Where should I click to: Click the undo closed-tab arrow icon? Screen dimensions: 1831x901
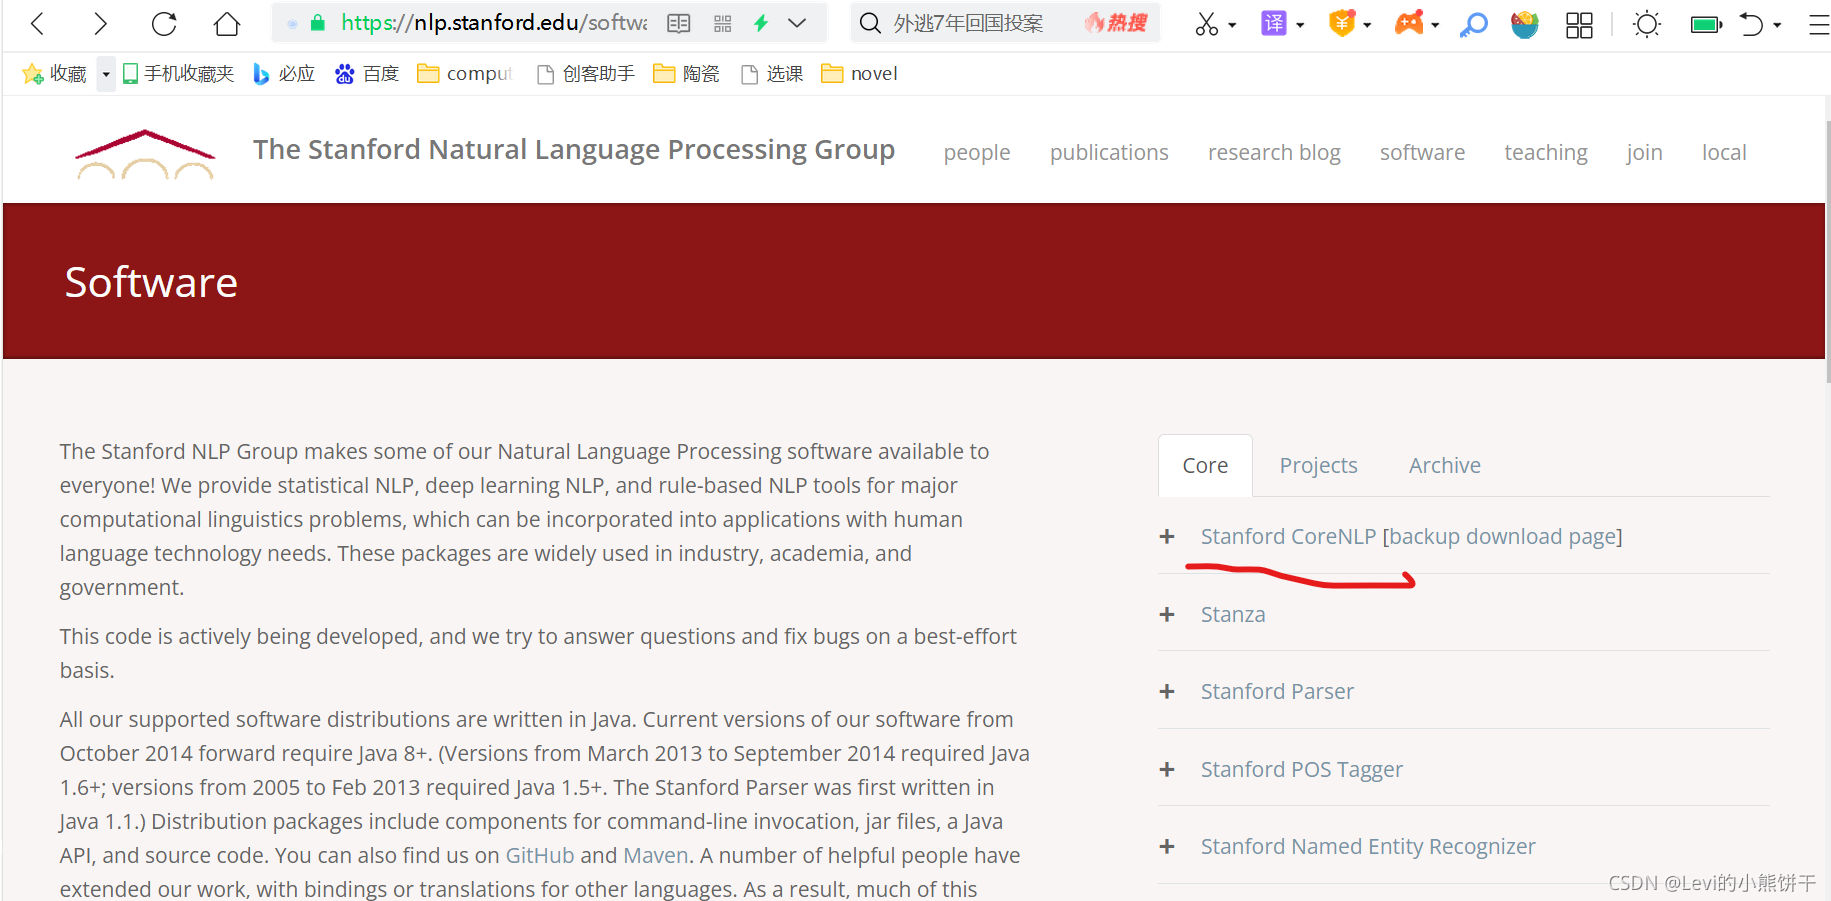1751,24
